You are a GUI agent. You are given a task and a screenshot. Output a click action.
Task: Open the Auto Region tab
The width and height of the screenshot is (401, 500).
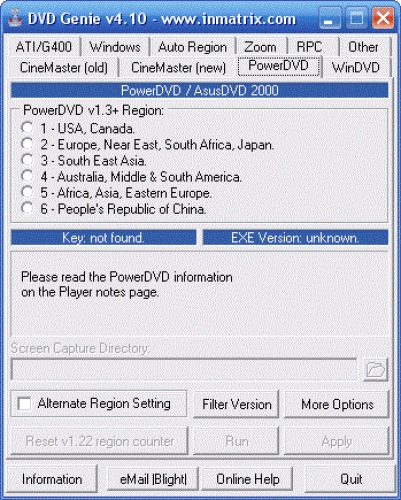[192, 47]
